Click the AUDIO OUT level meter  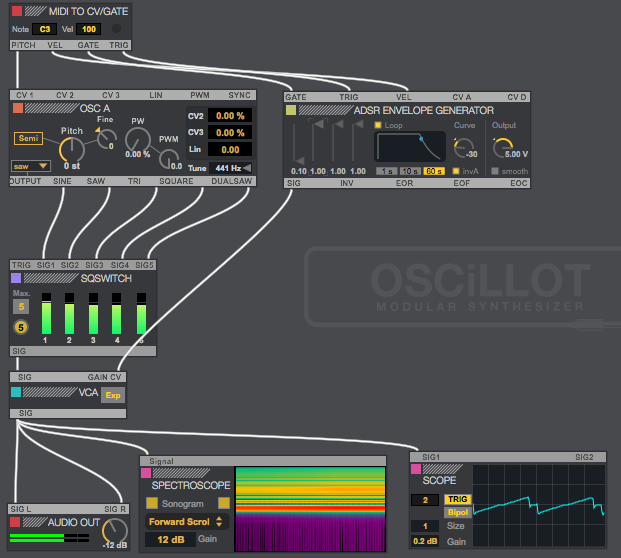pos(50,538)
